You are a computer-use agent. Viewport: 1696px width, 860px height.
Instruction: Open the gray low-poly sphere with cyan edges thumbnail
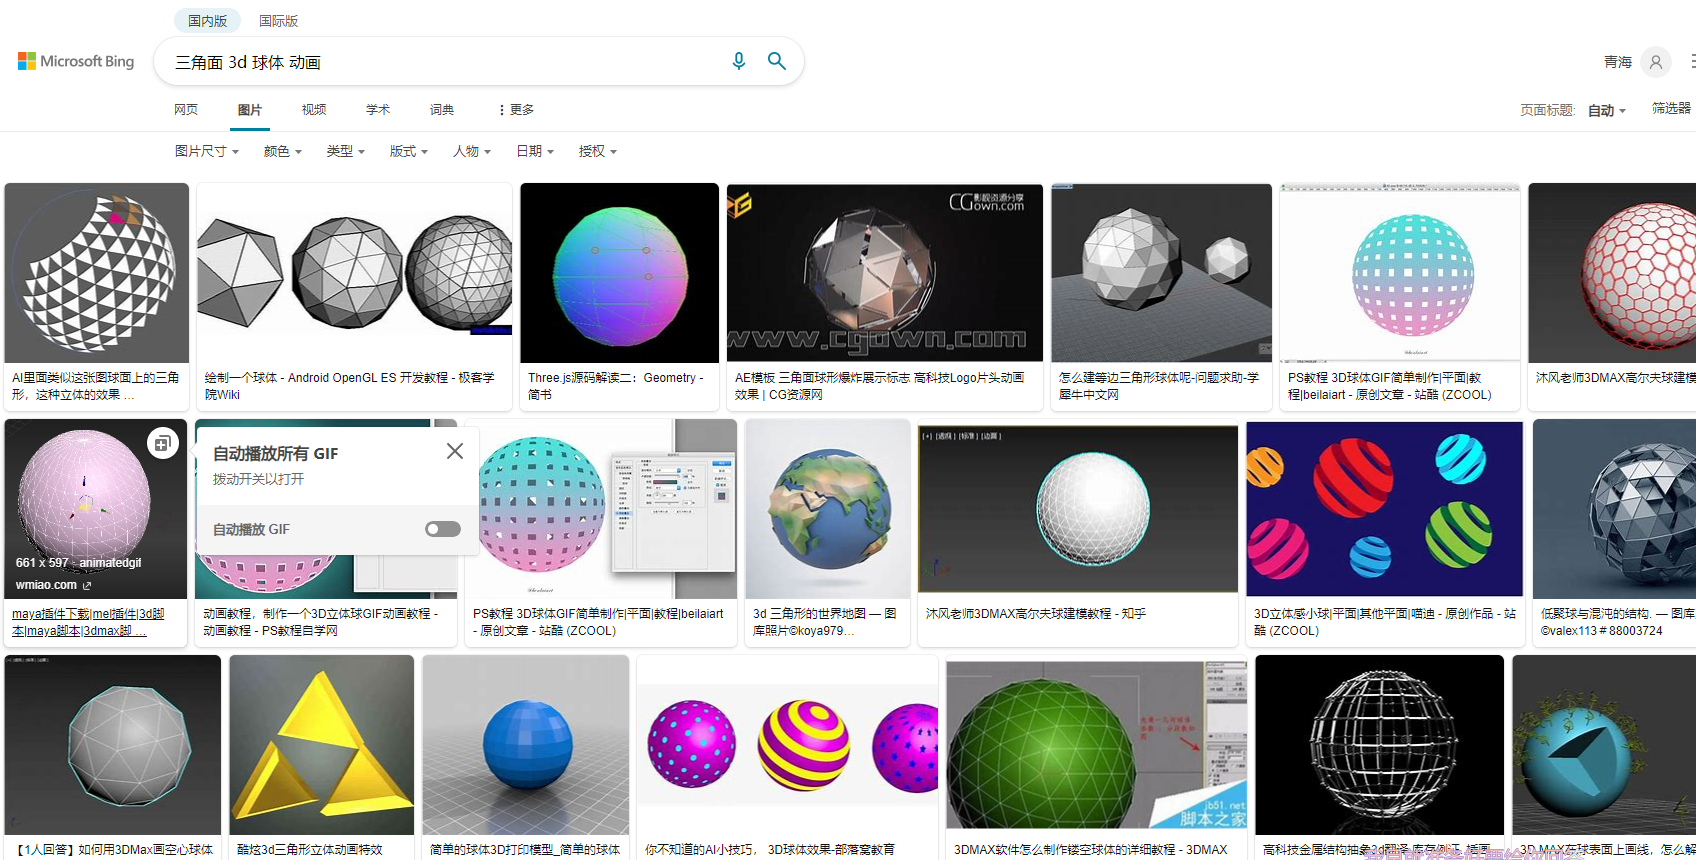(113, 745)
